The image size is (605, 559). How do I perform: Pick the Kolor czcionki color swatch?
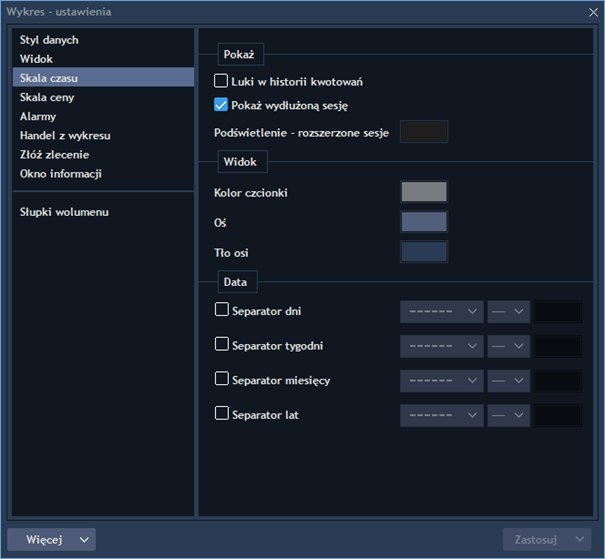point(424,192)
